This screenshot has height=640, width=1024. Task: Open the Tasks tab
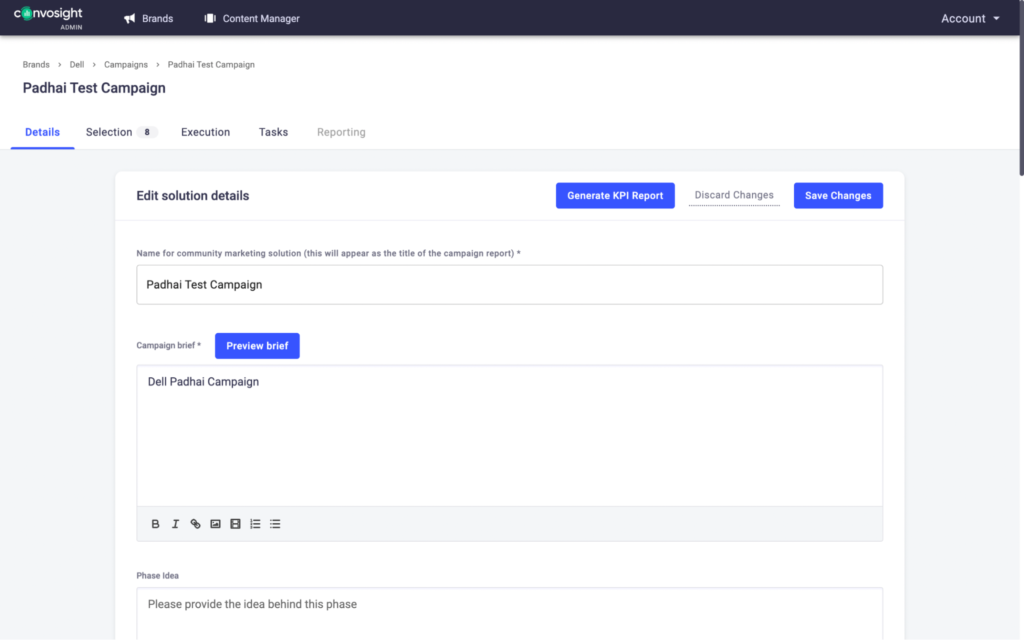(273, 132)
